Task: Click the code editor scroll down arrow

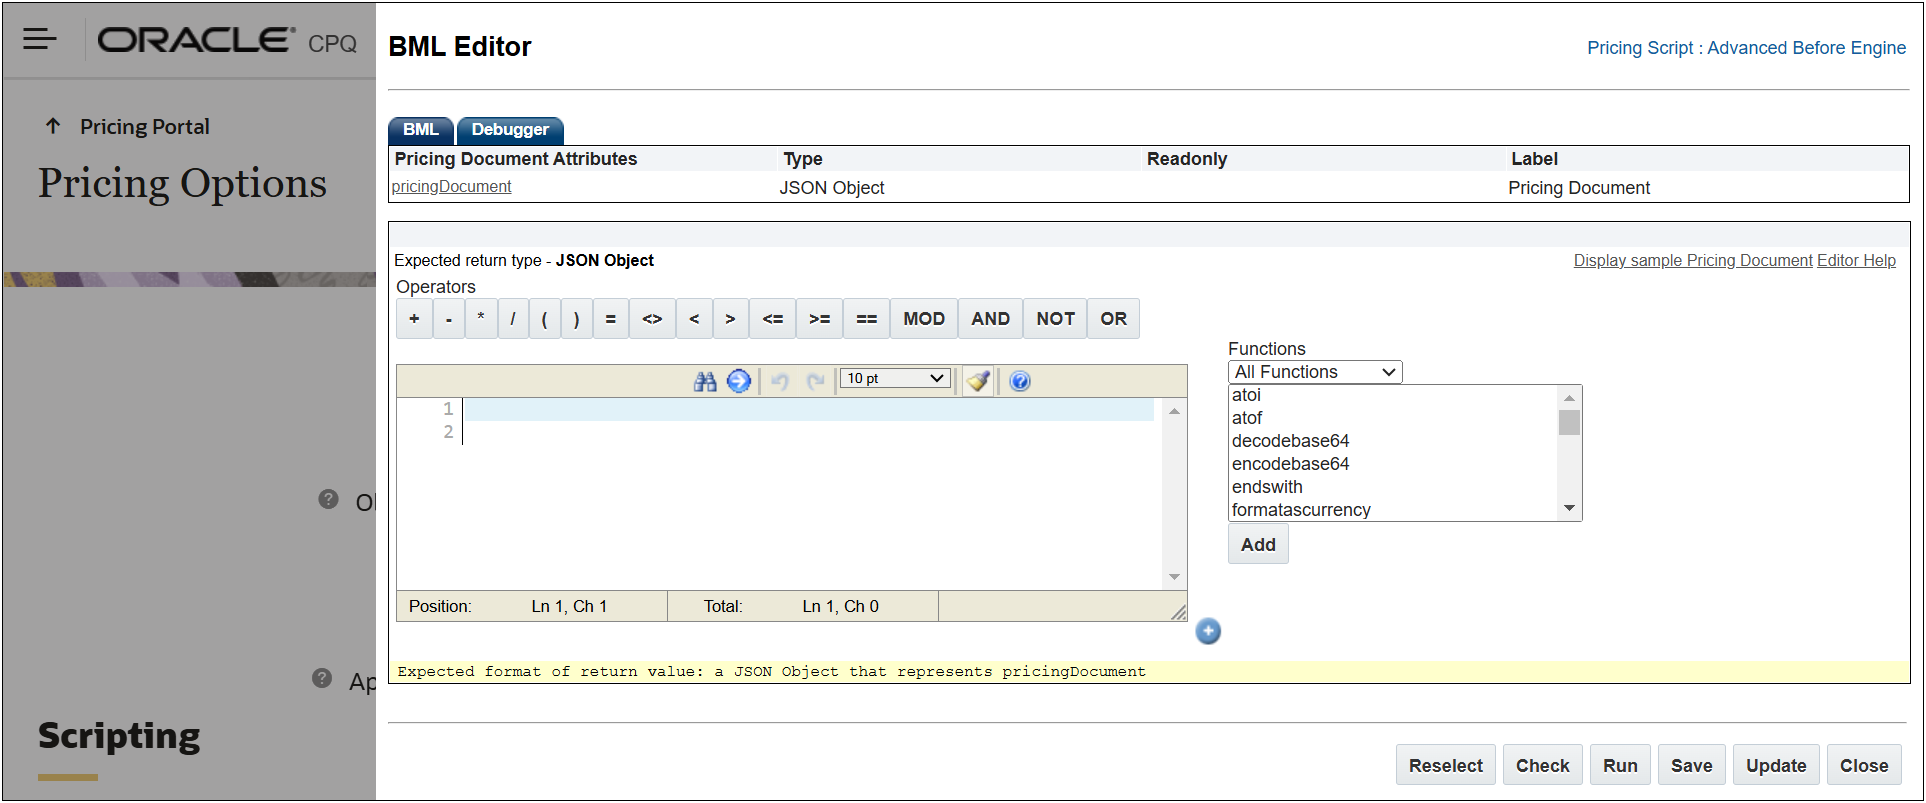Action: pos(1174,577)
